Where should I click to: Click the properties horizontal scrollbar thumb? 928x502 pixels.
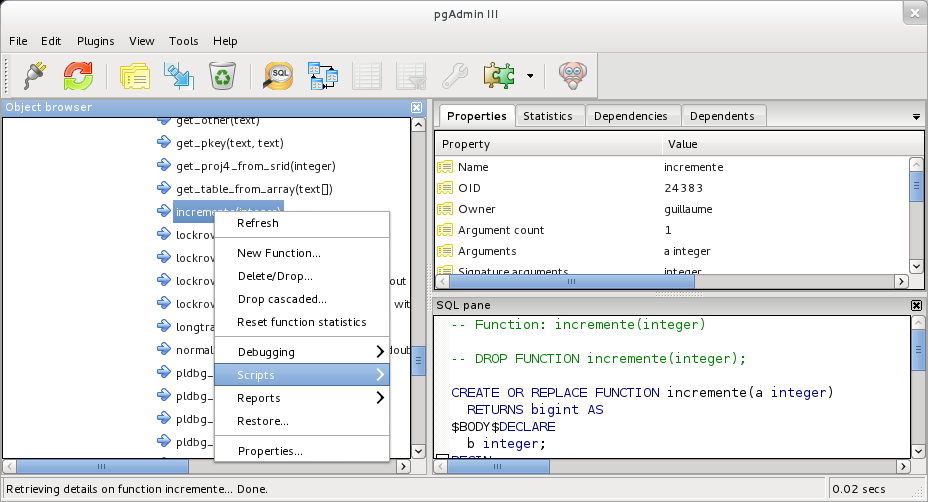pyautogui.click(x=572, y=282)
